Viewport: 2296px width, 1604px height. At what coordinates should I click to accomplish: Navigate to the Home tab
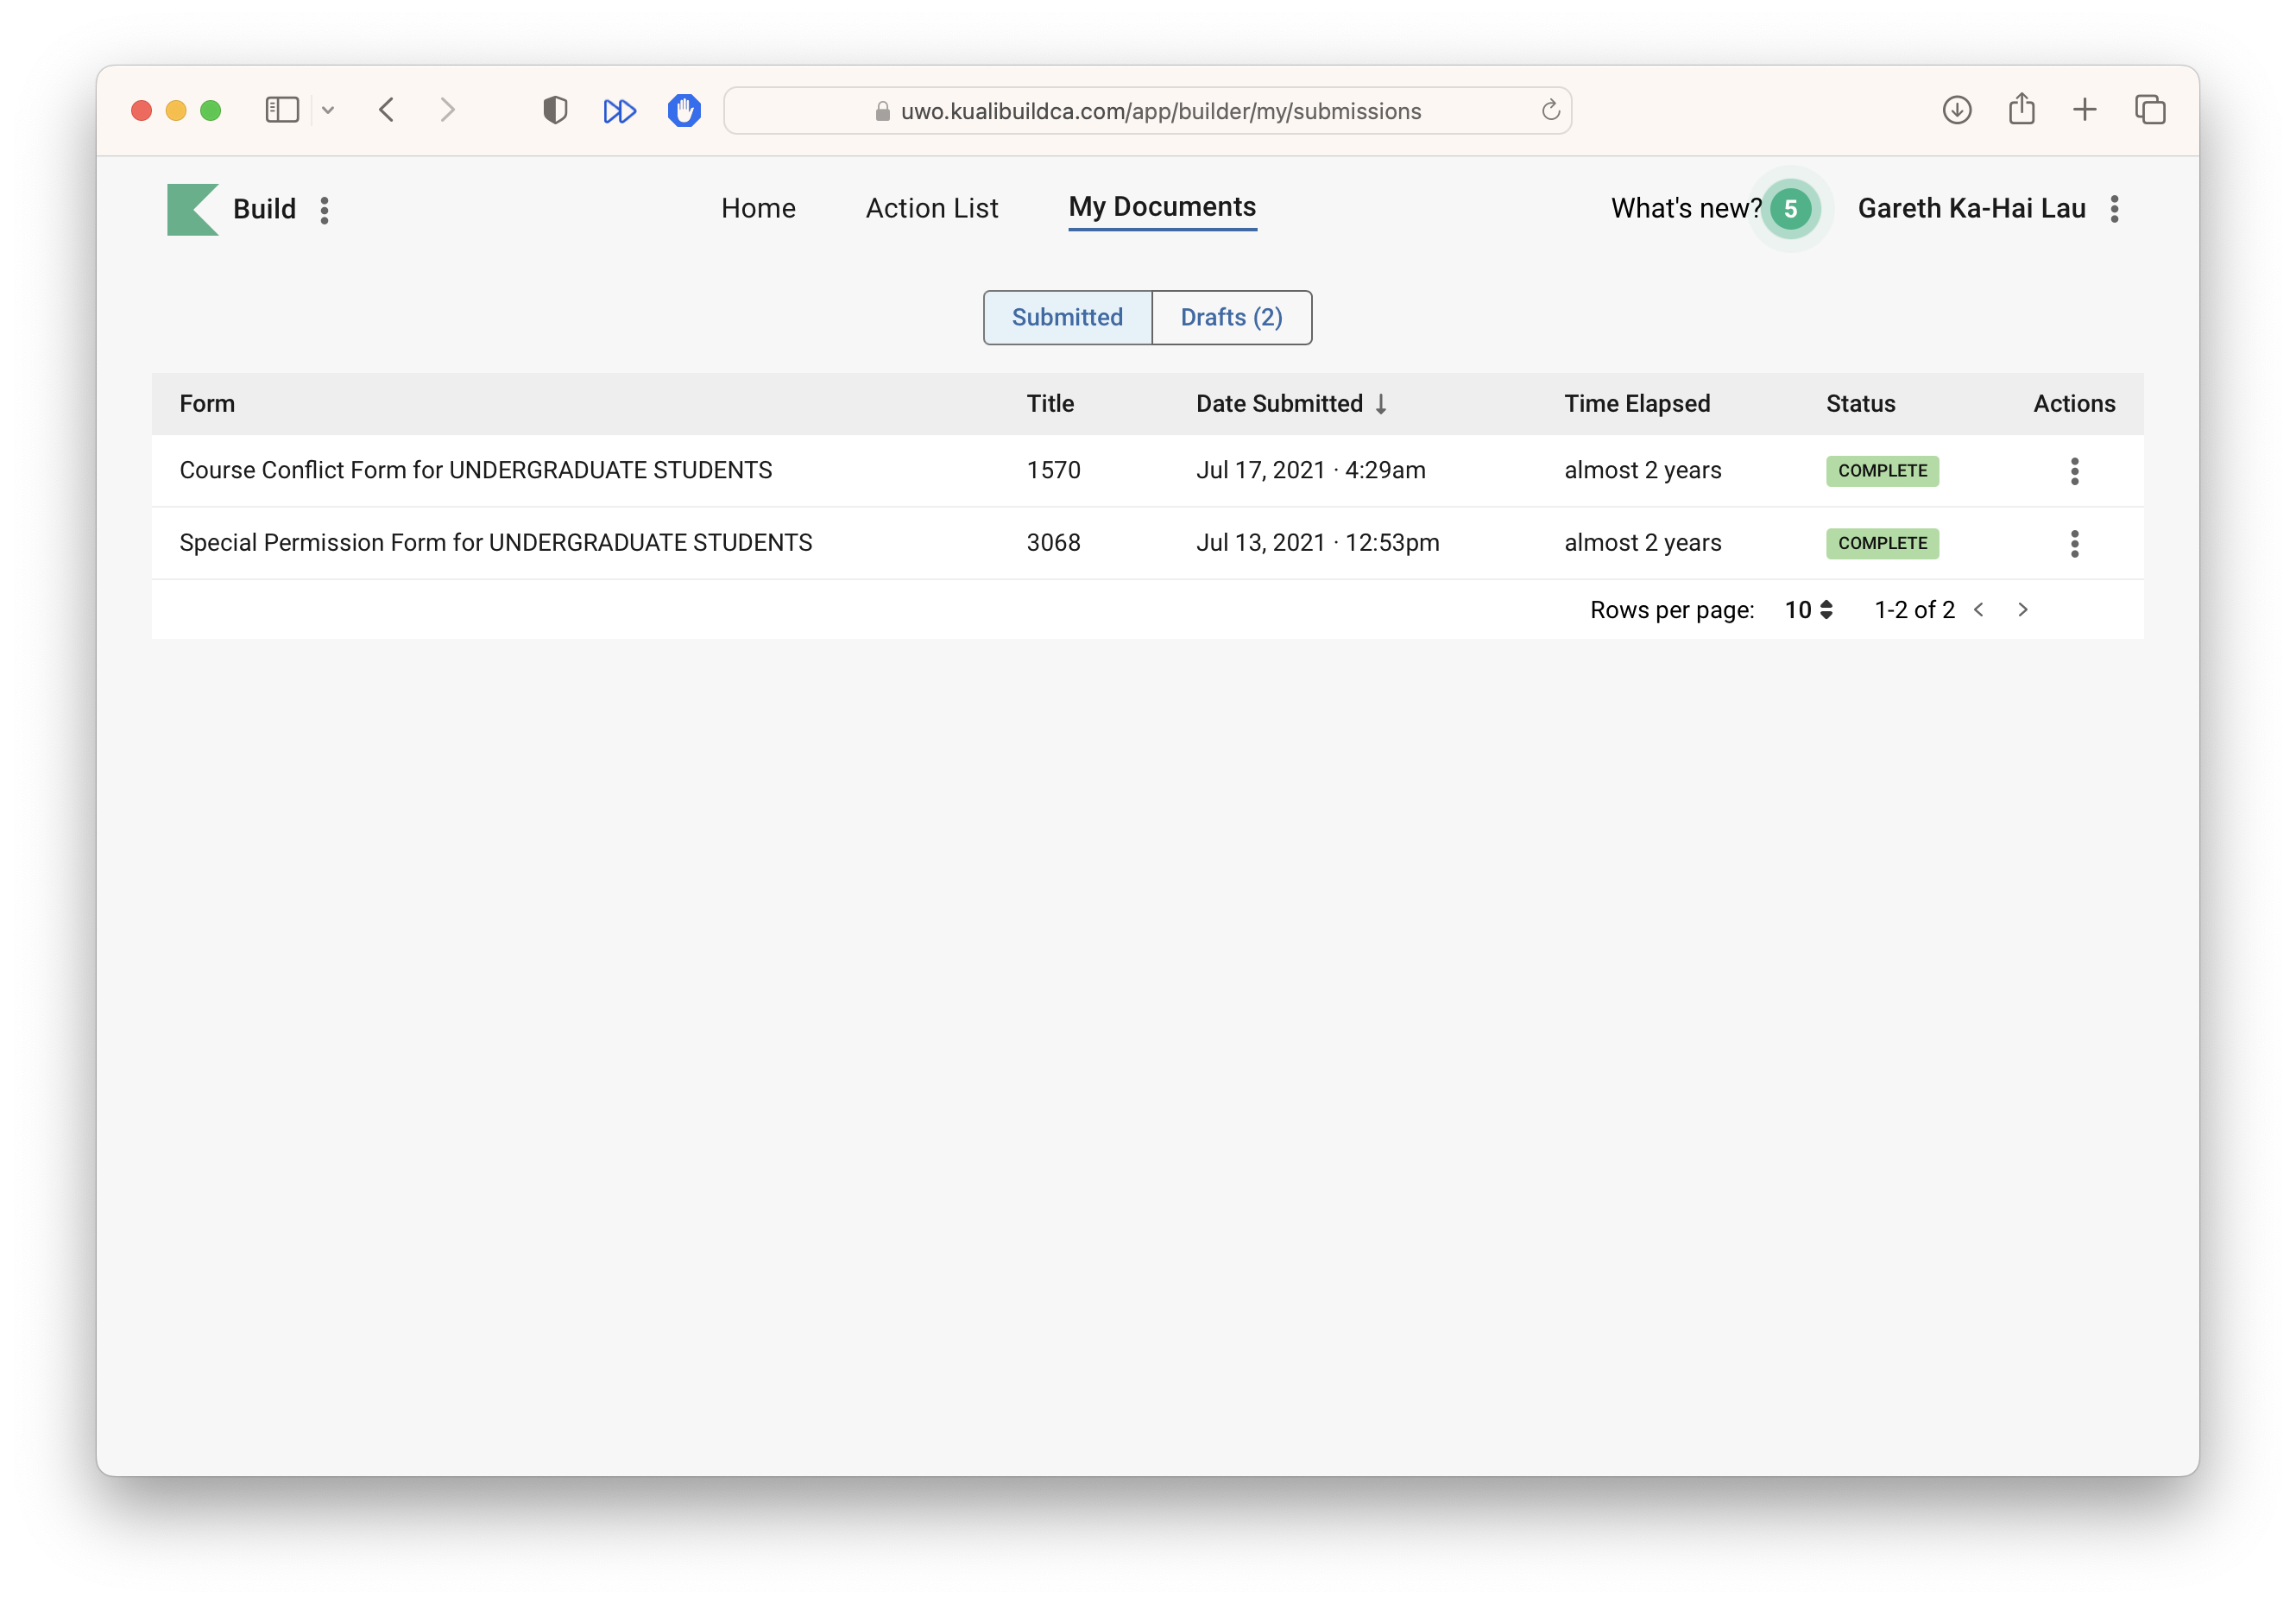click(758, 208)
